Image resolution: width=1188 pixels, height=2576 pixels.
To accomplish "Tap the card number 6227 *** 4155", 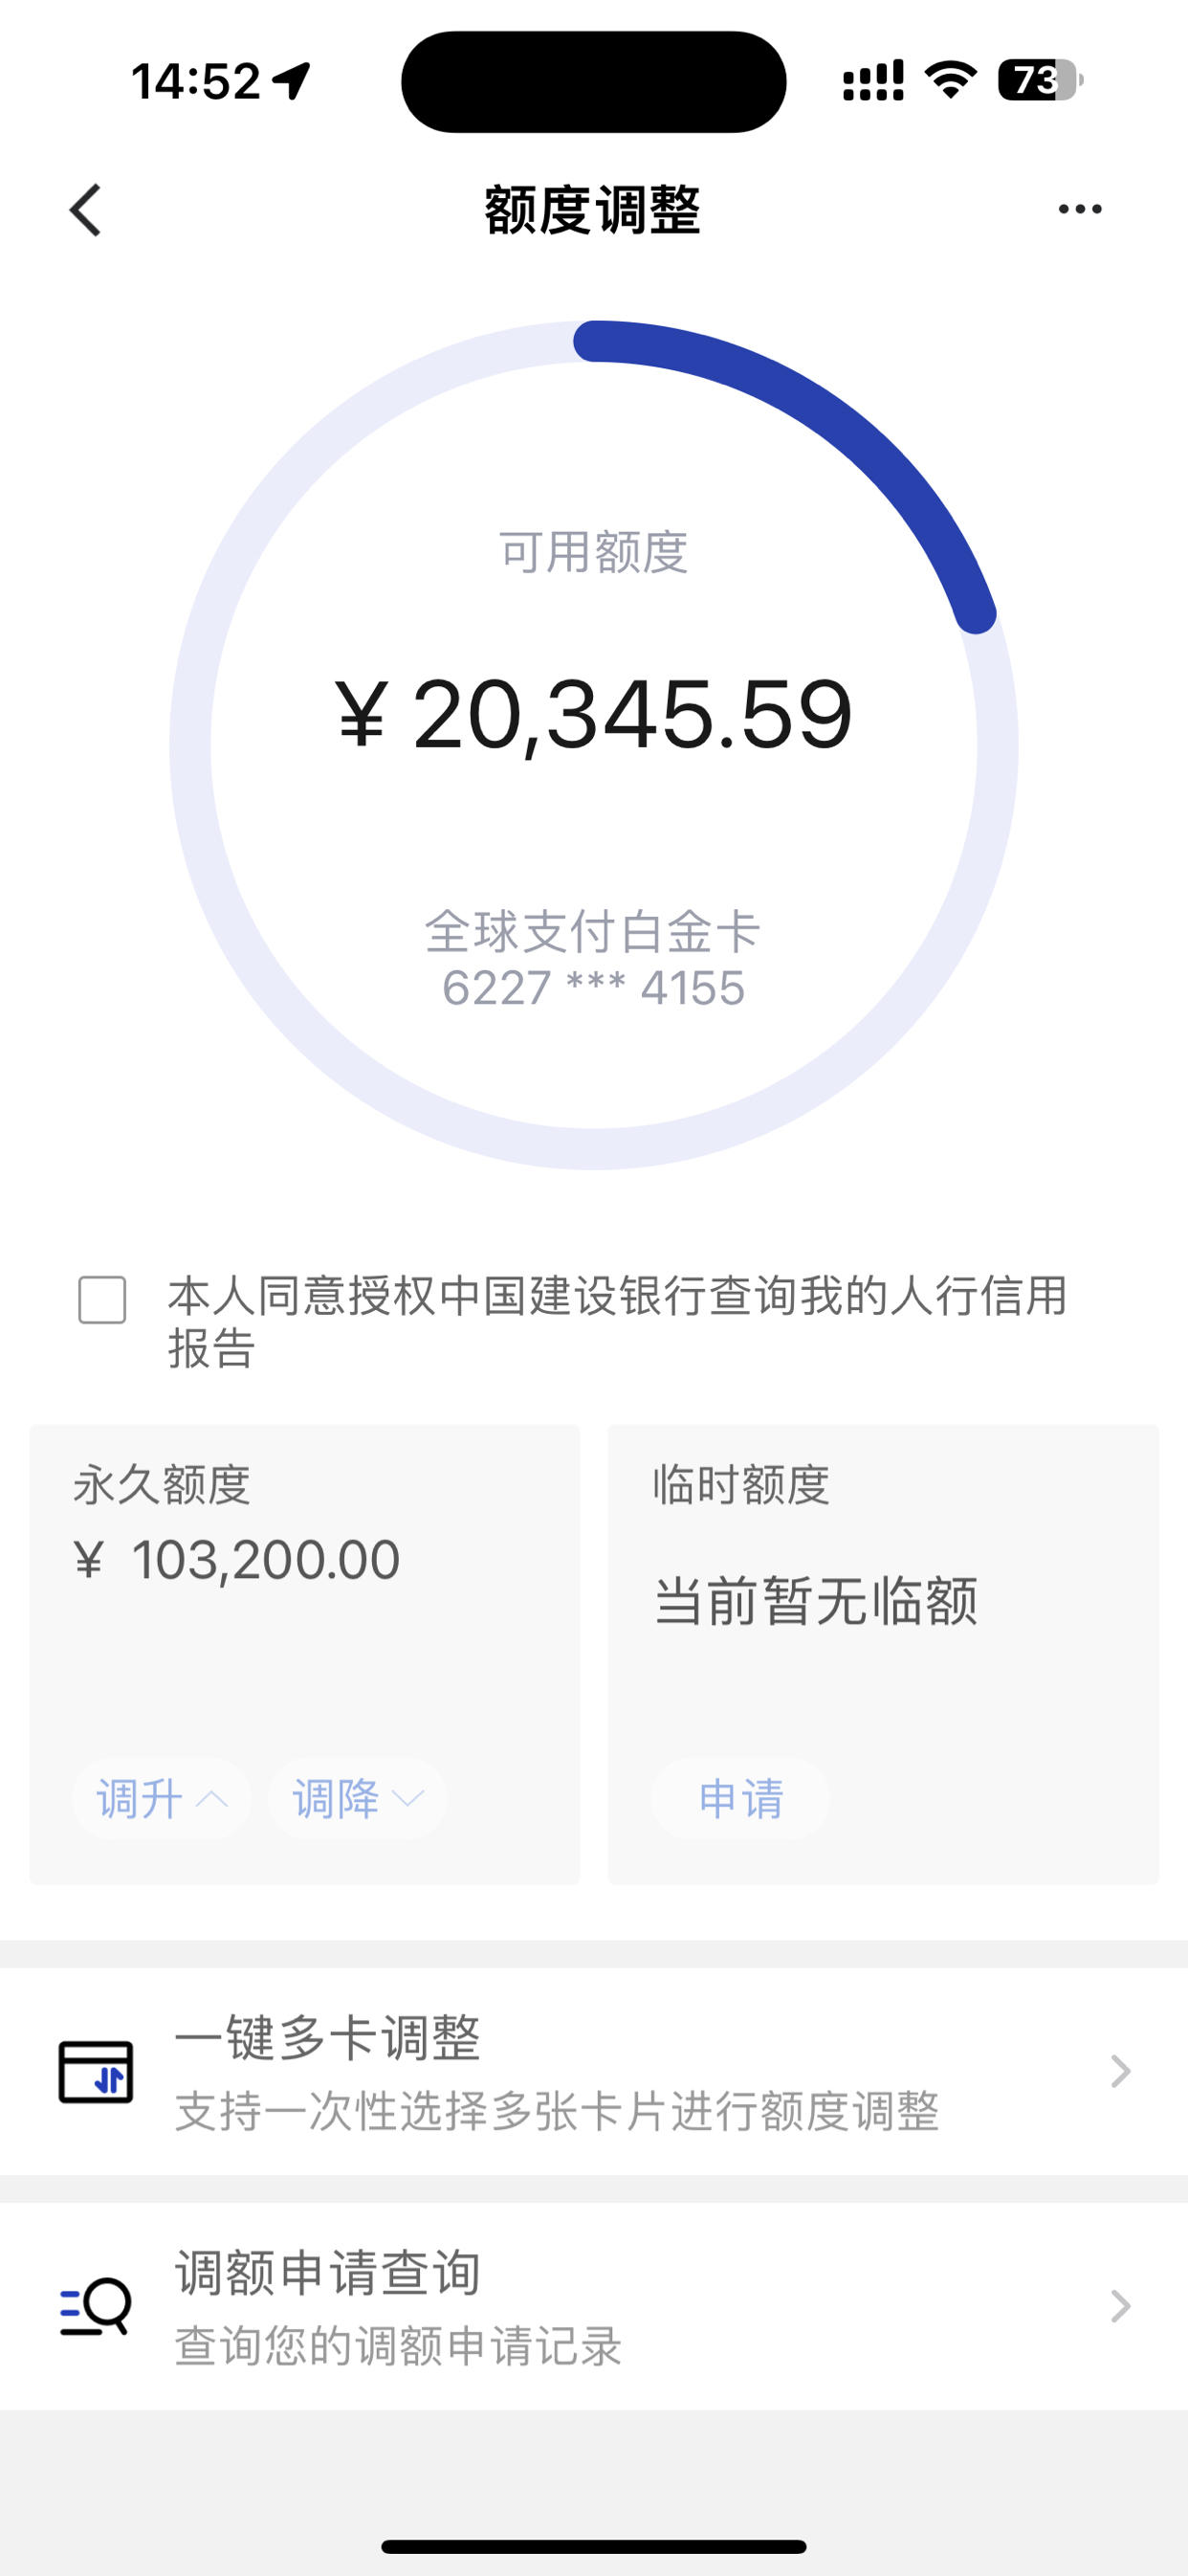I will (x=594, y=988).
